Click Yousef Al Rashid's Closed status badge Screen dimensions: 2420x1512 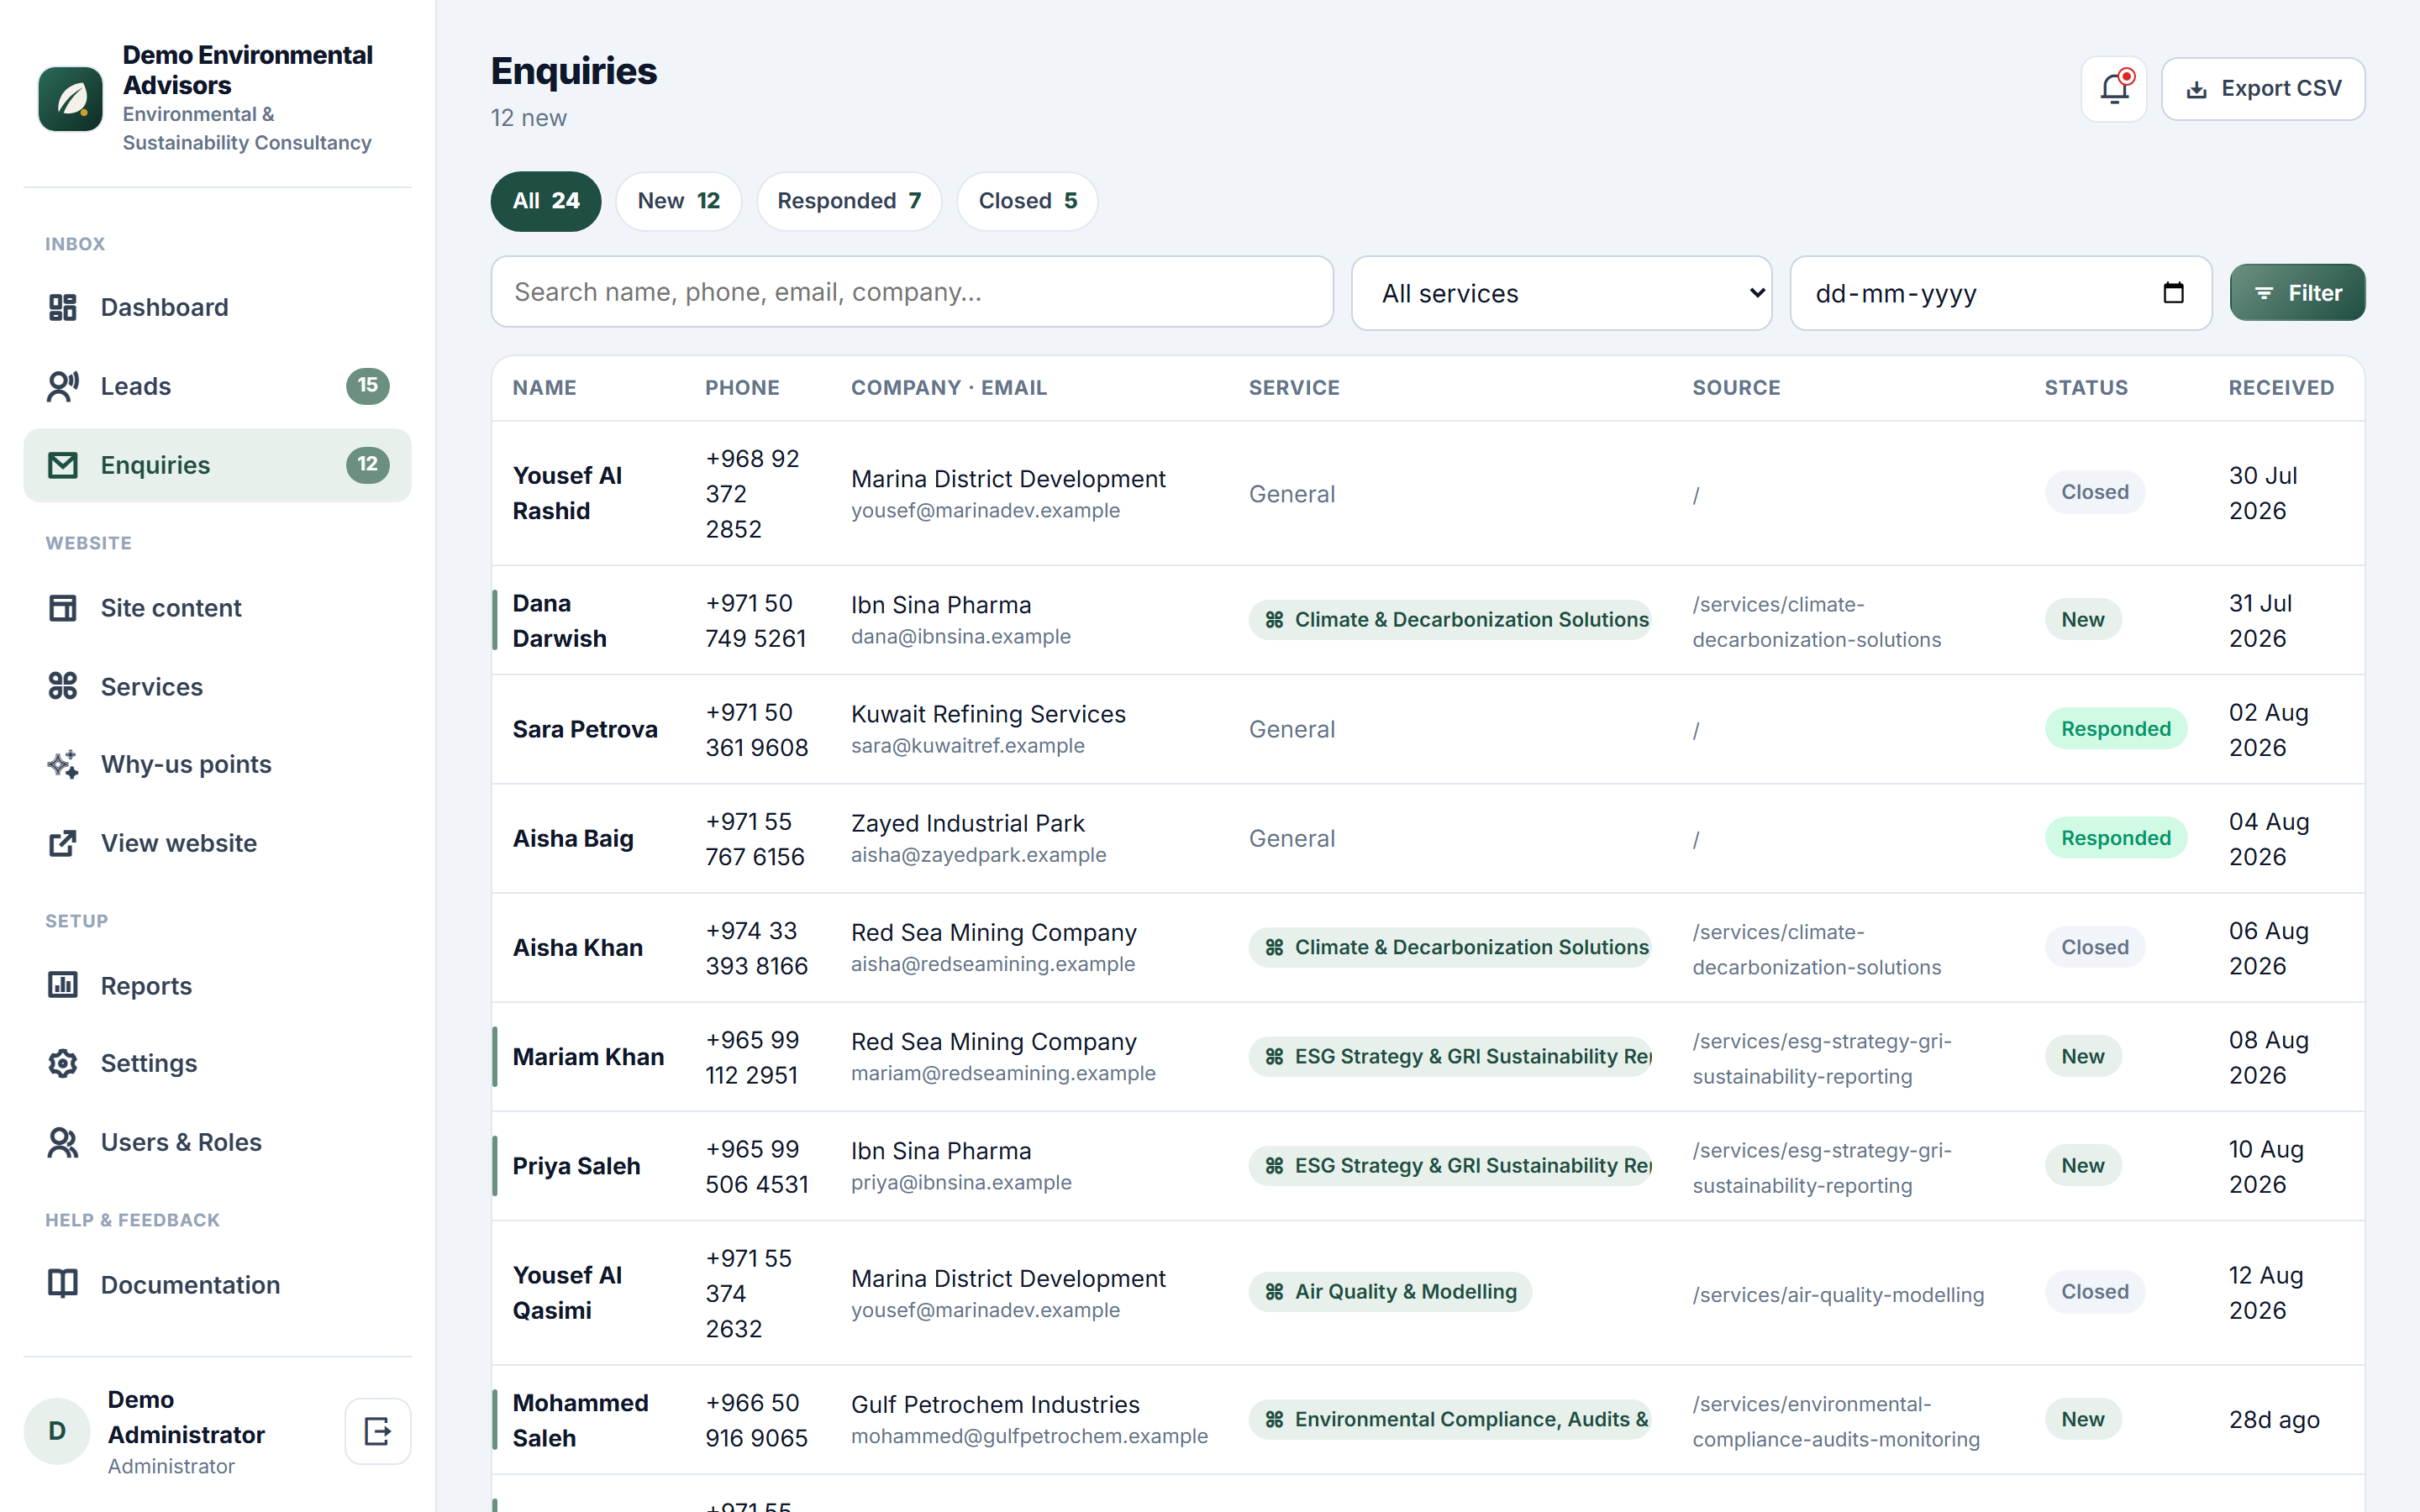tap(2094, 492)
